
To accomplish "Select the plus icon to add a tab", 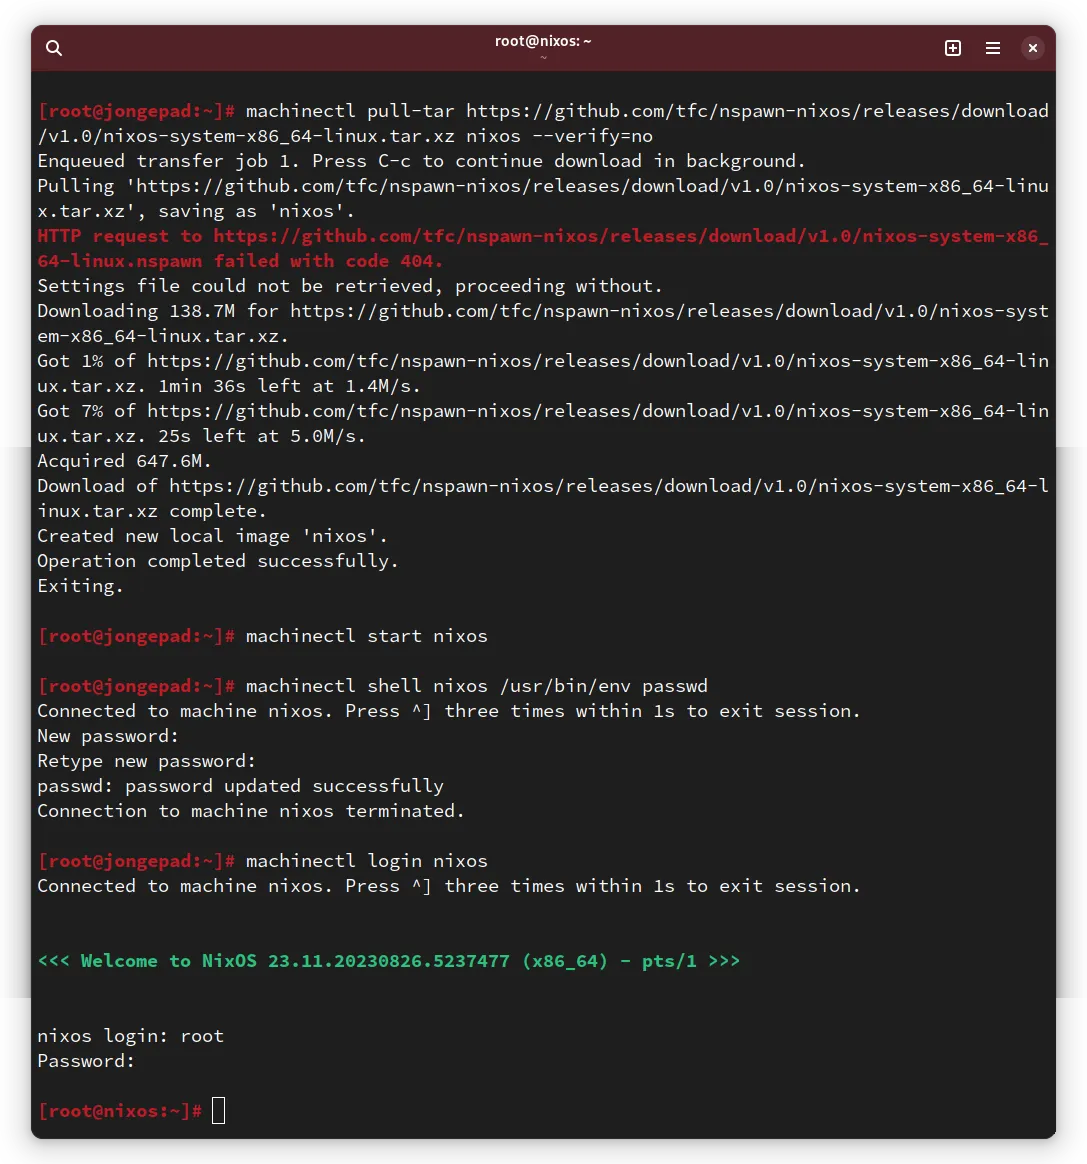I will tap(952, 47).
